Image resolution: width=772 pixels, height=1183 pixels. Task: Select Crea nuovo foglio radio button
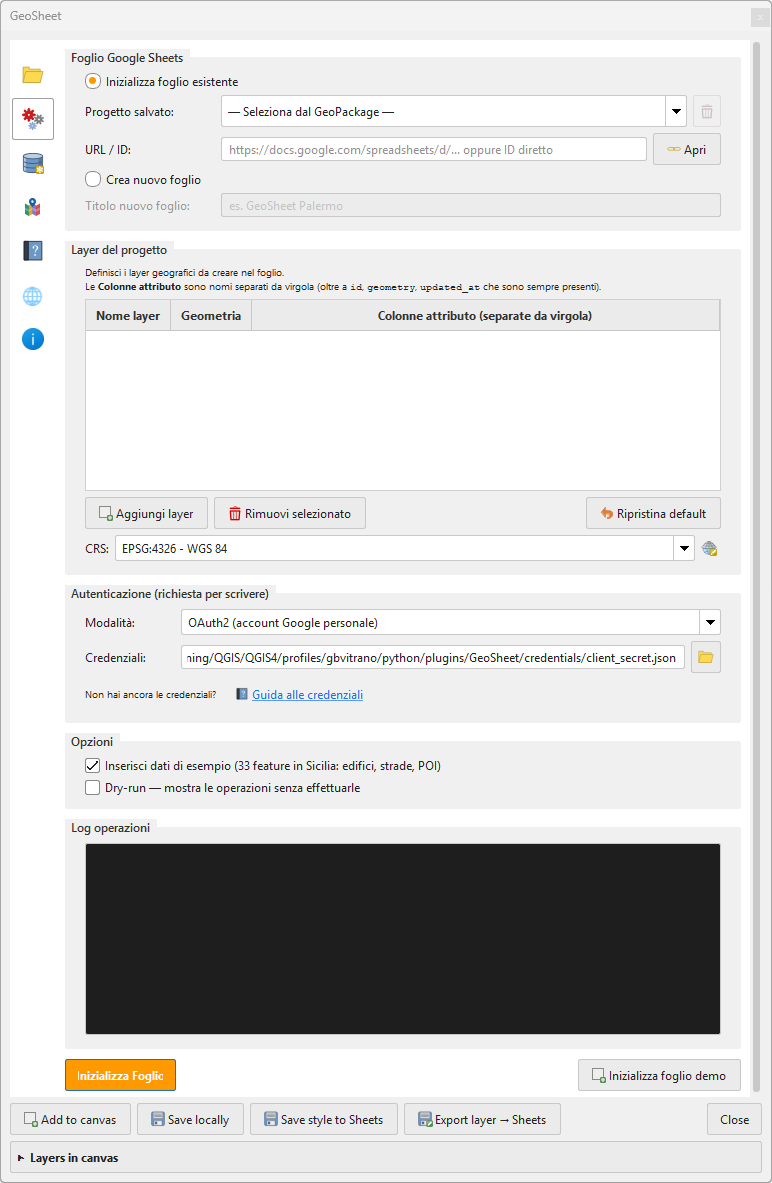[x=93, y=179]
